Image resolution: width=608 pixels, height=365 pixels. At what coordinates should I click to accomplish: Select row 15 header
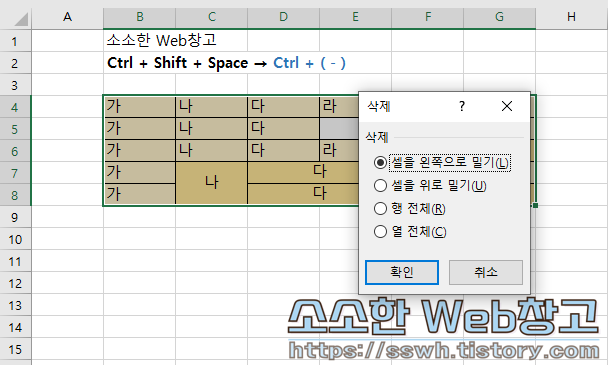16,349
